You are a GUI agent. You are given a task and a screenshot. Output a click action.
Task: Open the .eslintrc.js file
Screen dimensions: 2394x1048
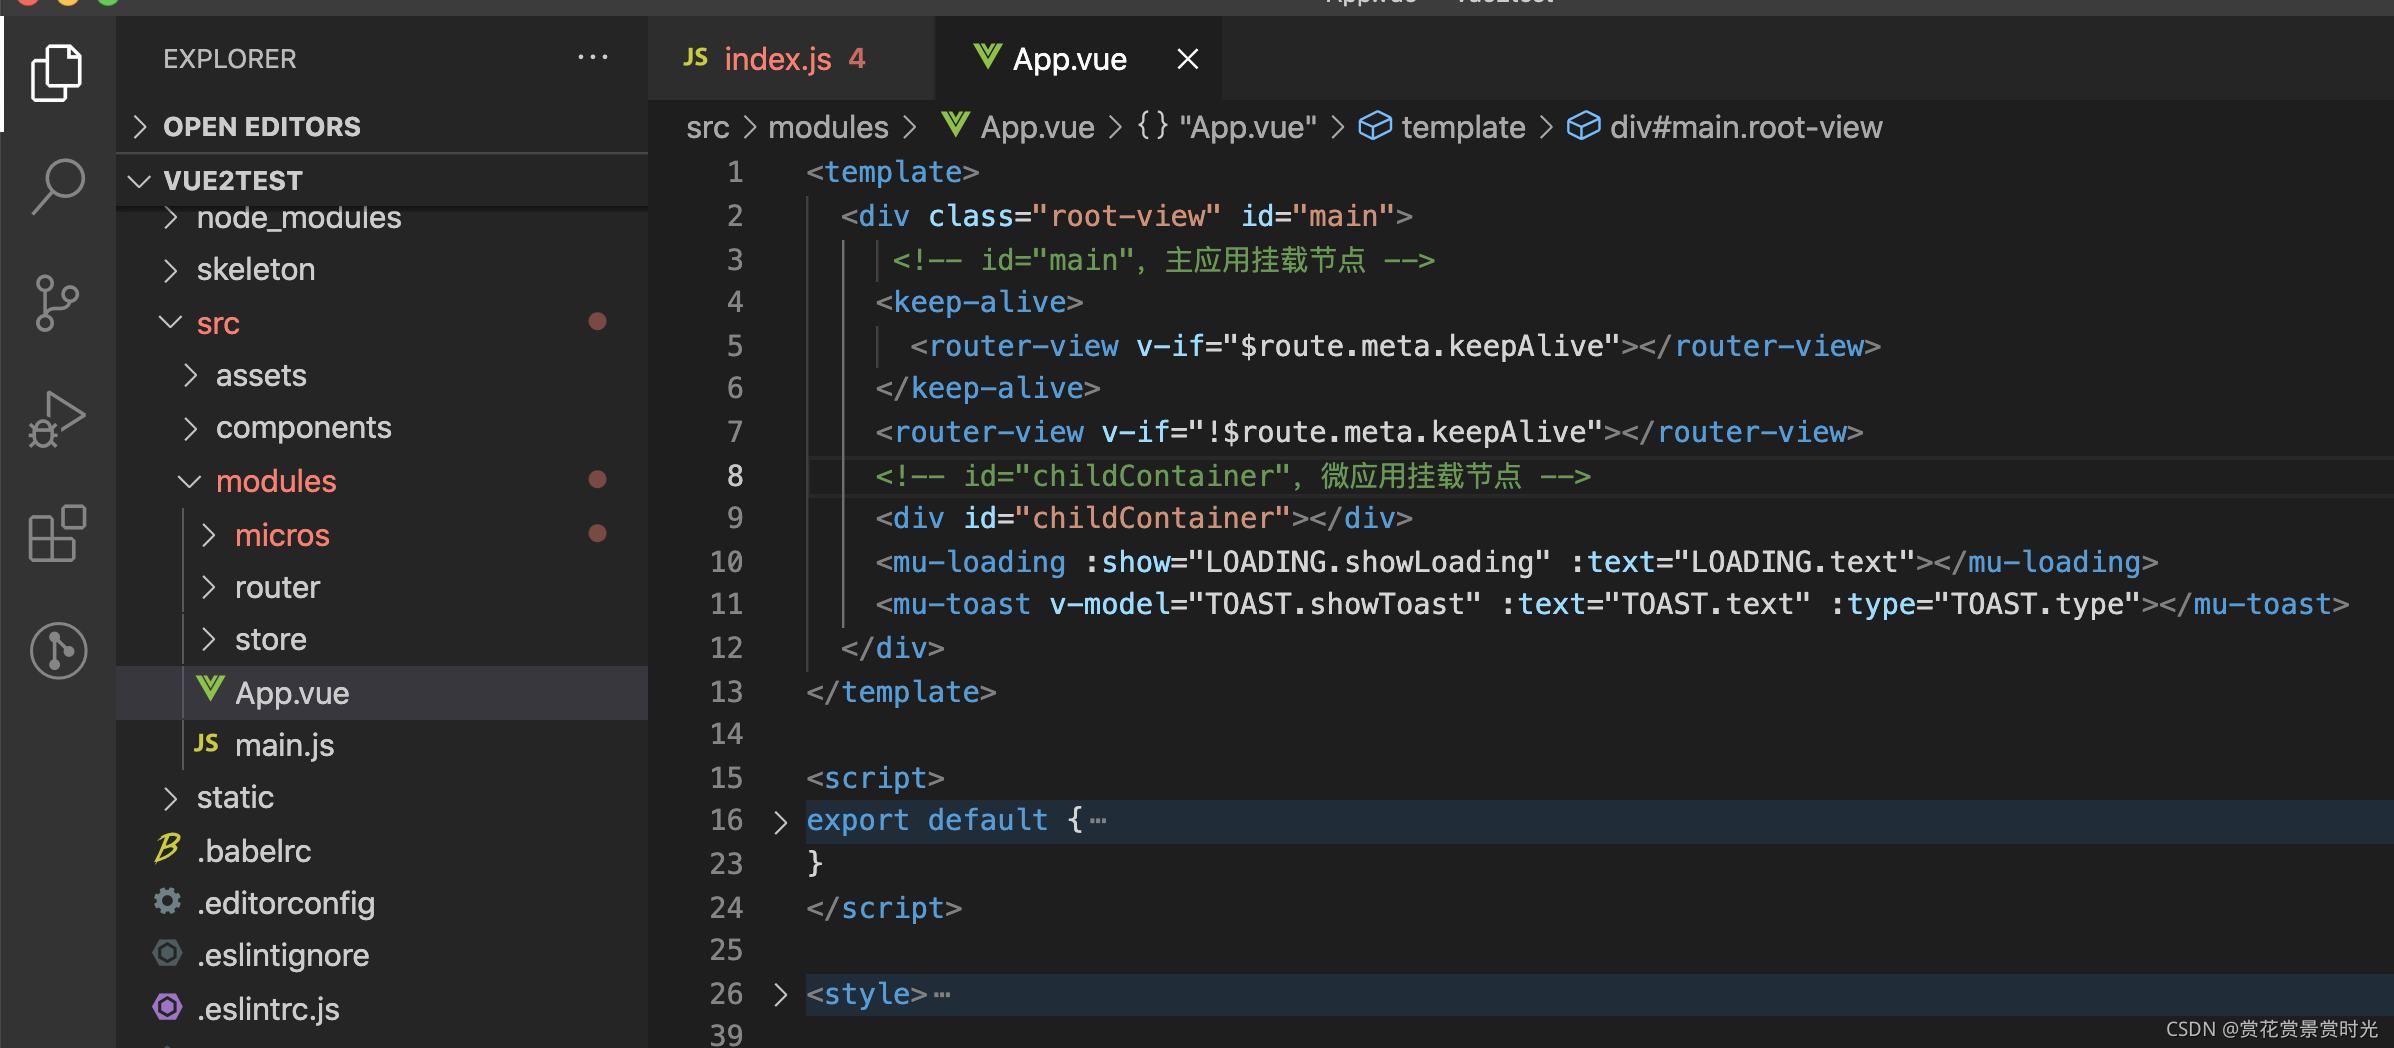[382, 1009]
